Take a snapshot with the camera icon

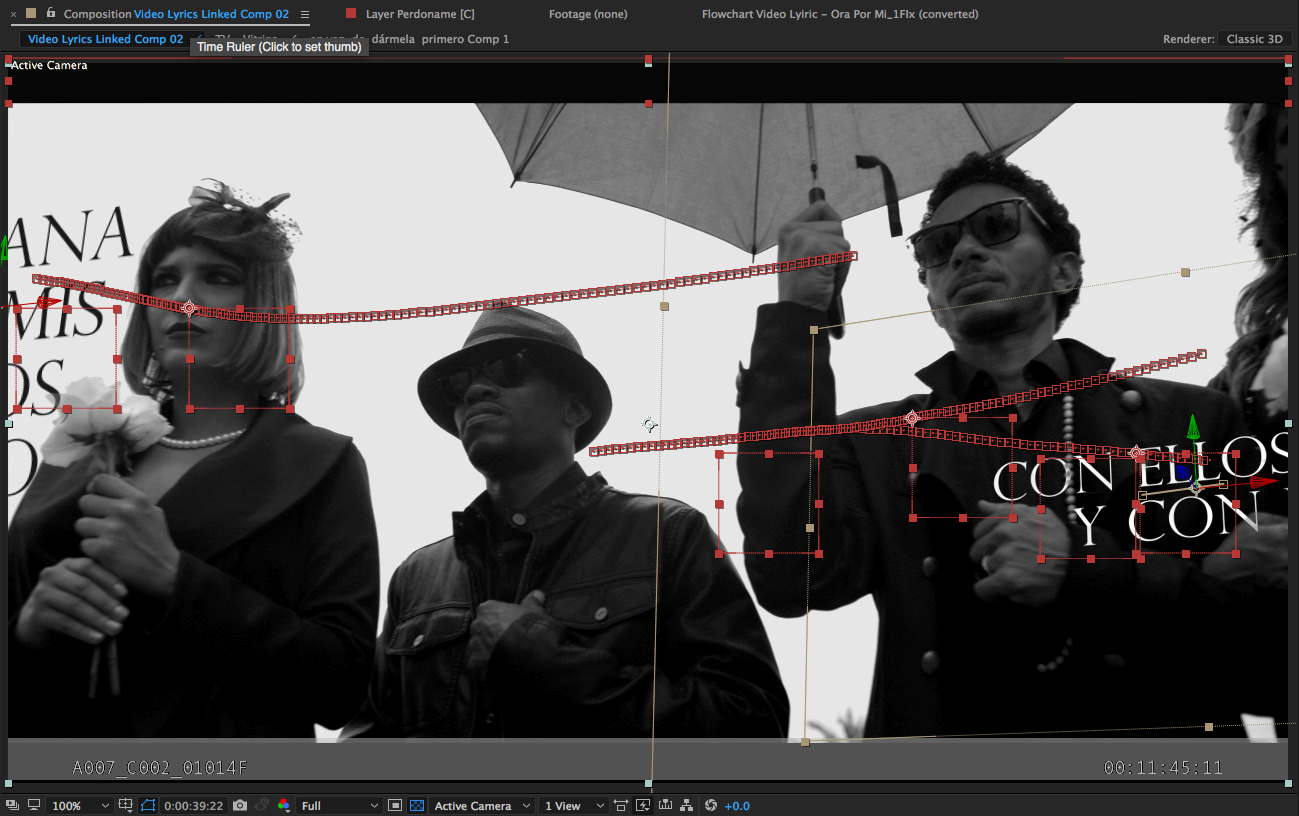click(240, 805)
